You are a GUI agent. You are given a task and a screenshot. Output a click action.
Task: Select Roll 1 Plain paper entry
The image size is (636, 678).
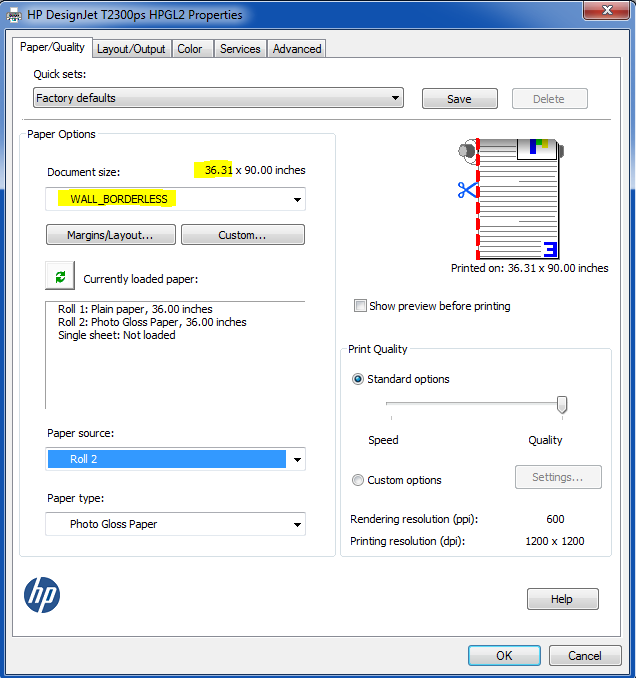pyautogui.click(x=135, y=309)
